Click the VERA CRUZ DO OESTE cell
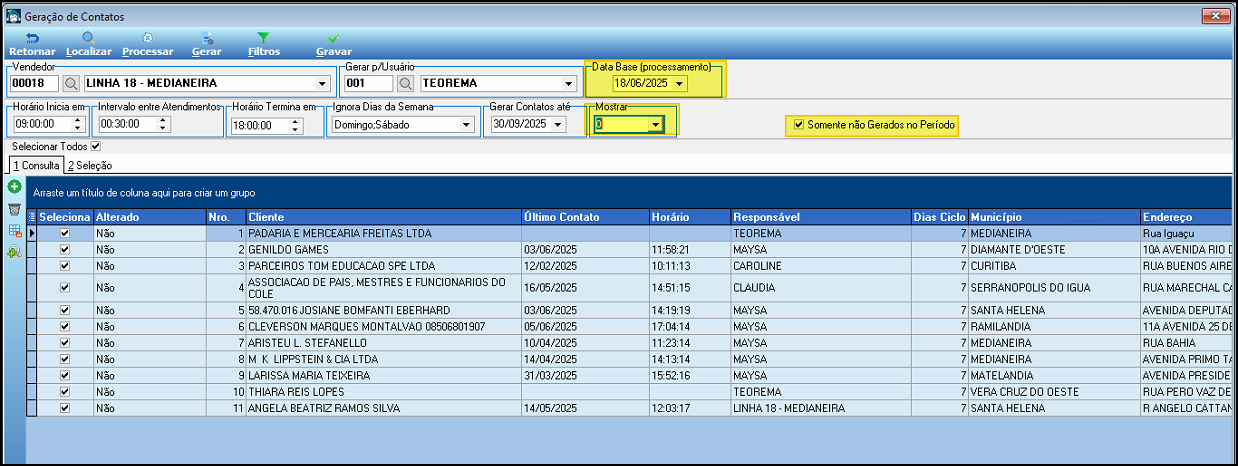Image resolution: width=1238 pixels, height=466 pixels. tap(1054, 392)
